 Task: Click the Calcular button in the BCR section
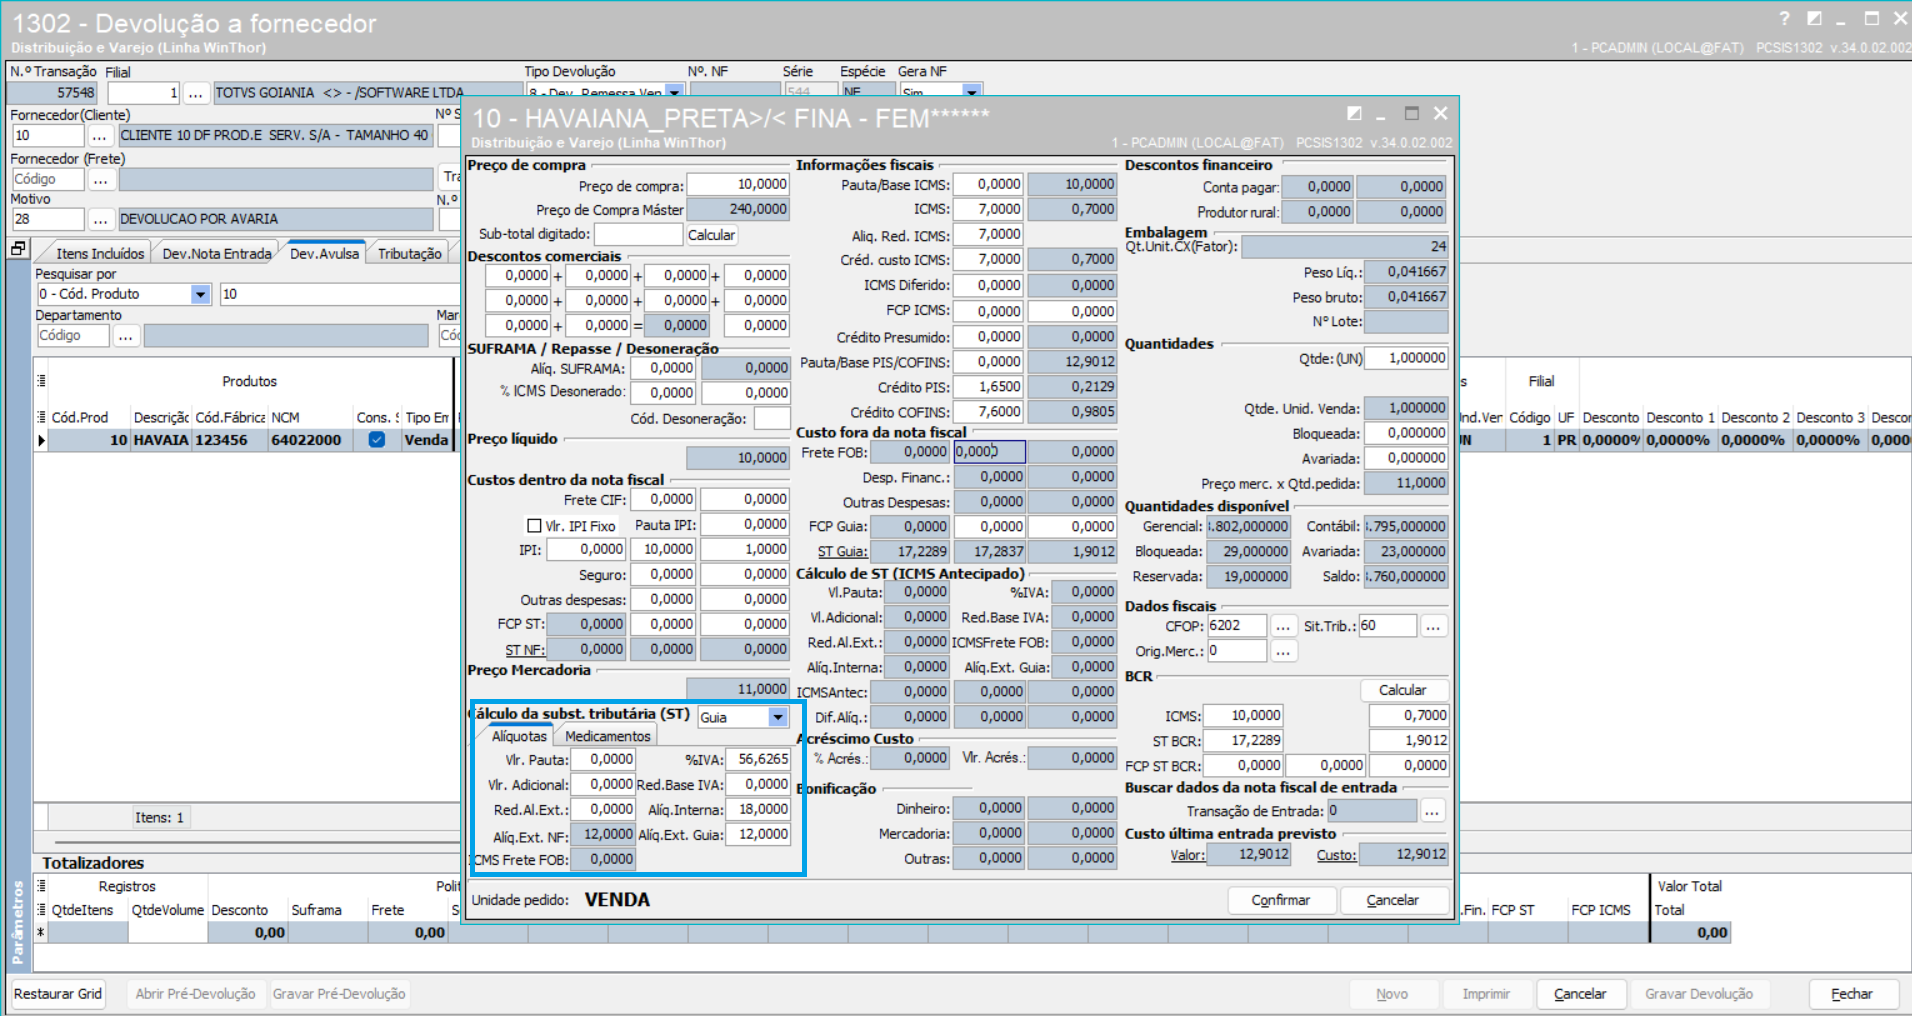pos(1403,690)
